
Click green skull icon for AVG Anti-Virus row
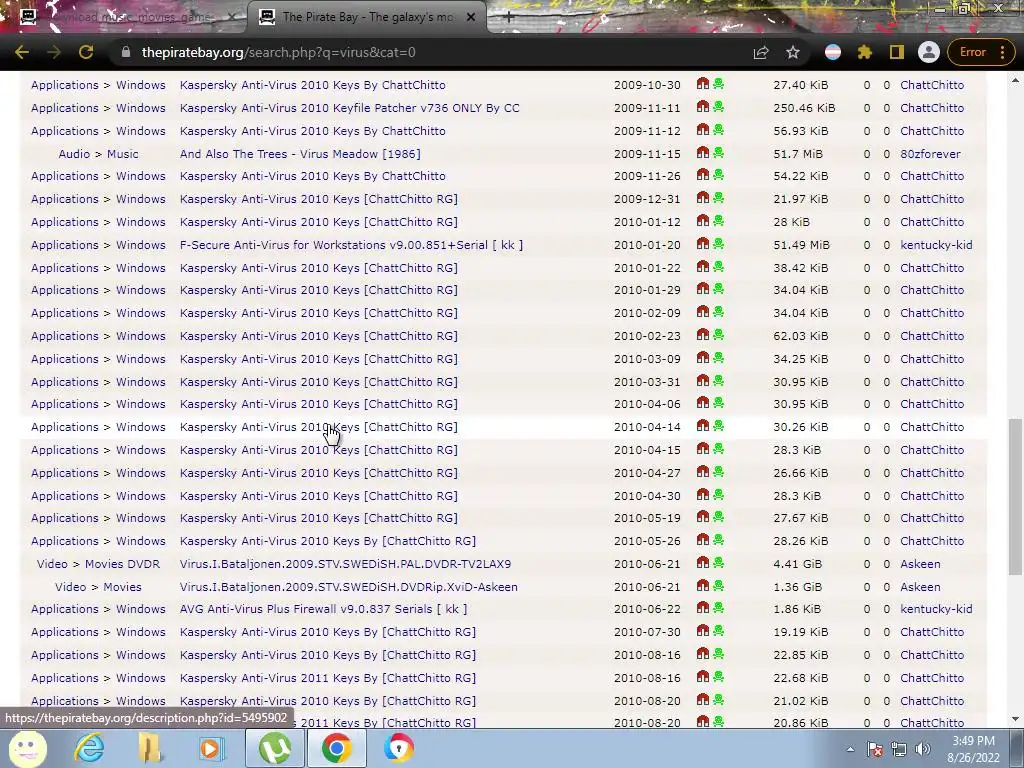tap(718, 608)
